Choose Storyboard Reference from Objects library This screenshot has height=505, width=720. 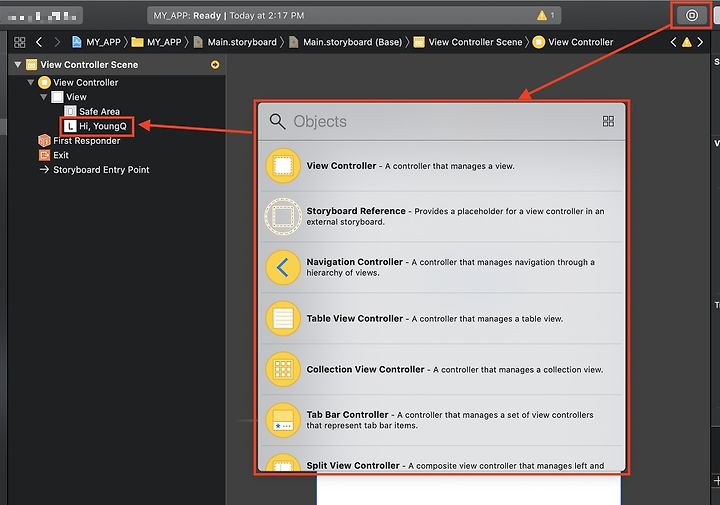click(x=441, y=216)
